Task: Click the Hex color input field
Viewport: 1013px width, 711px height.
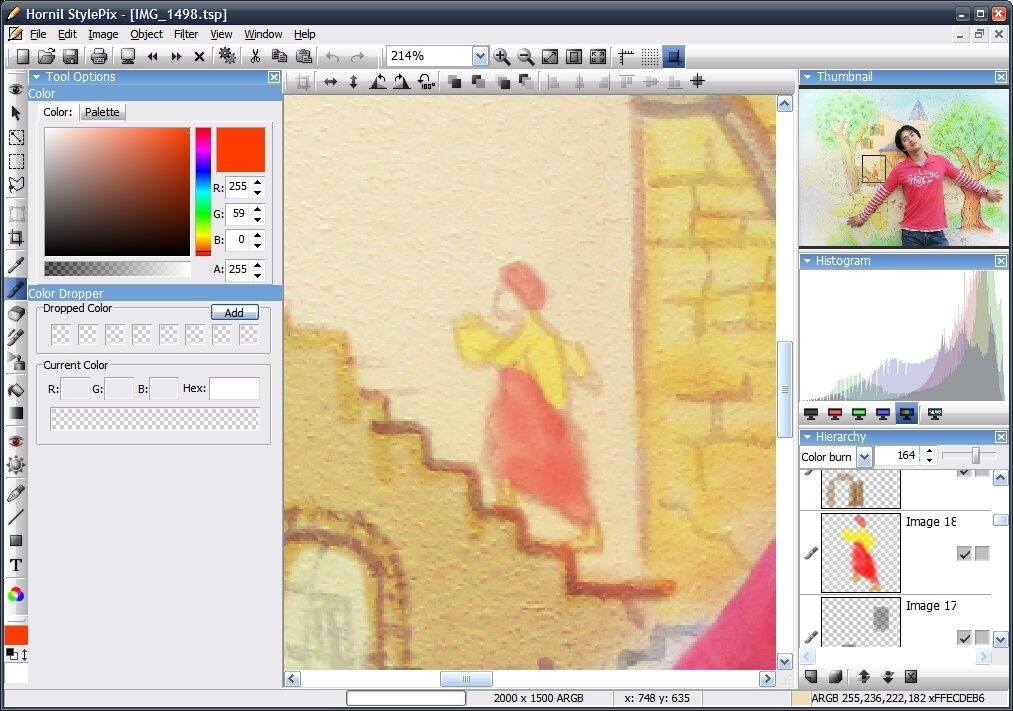Action: coord(234,388)
